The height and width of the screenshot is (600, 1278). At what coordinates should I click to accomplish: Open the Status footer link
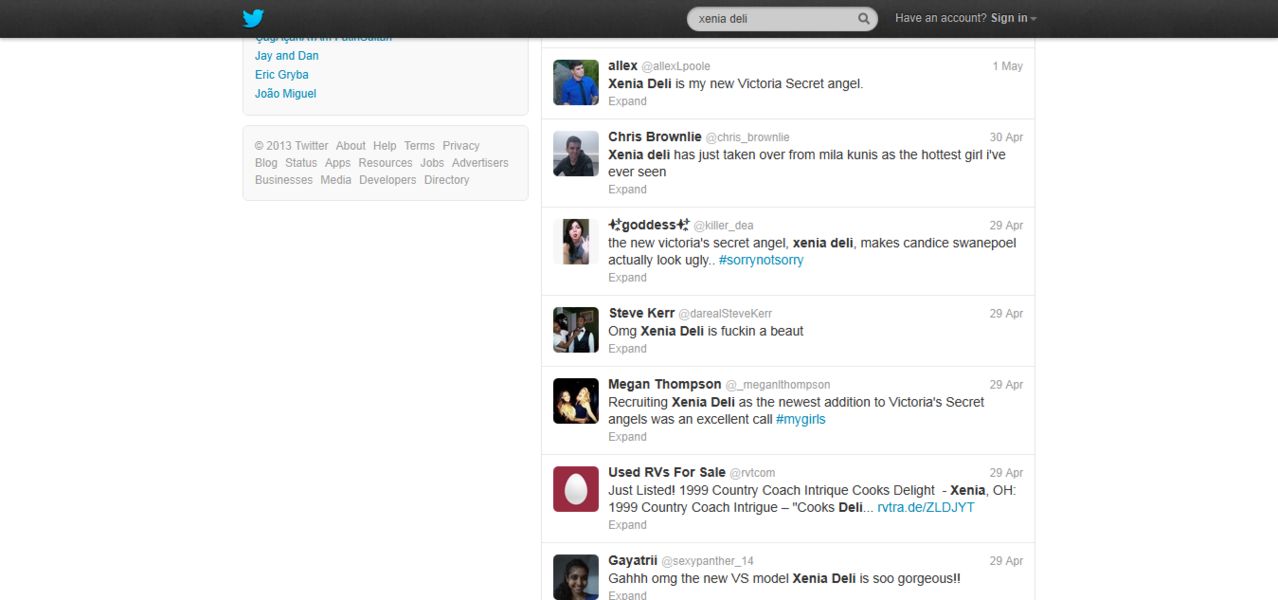[301, 163]
